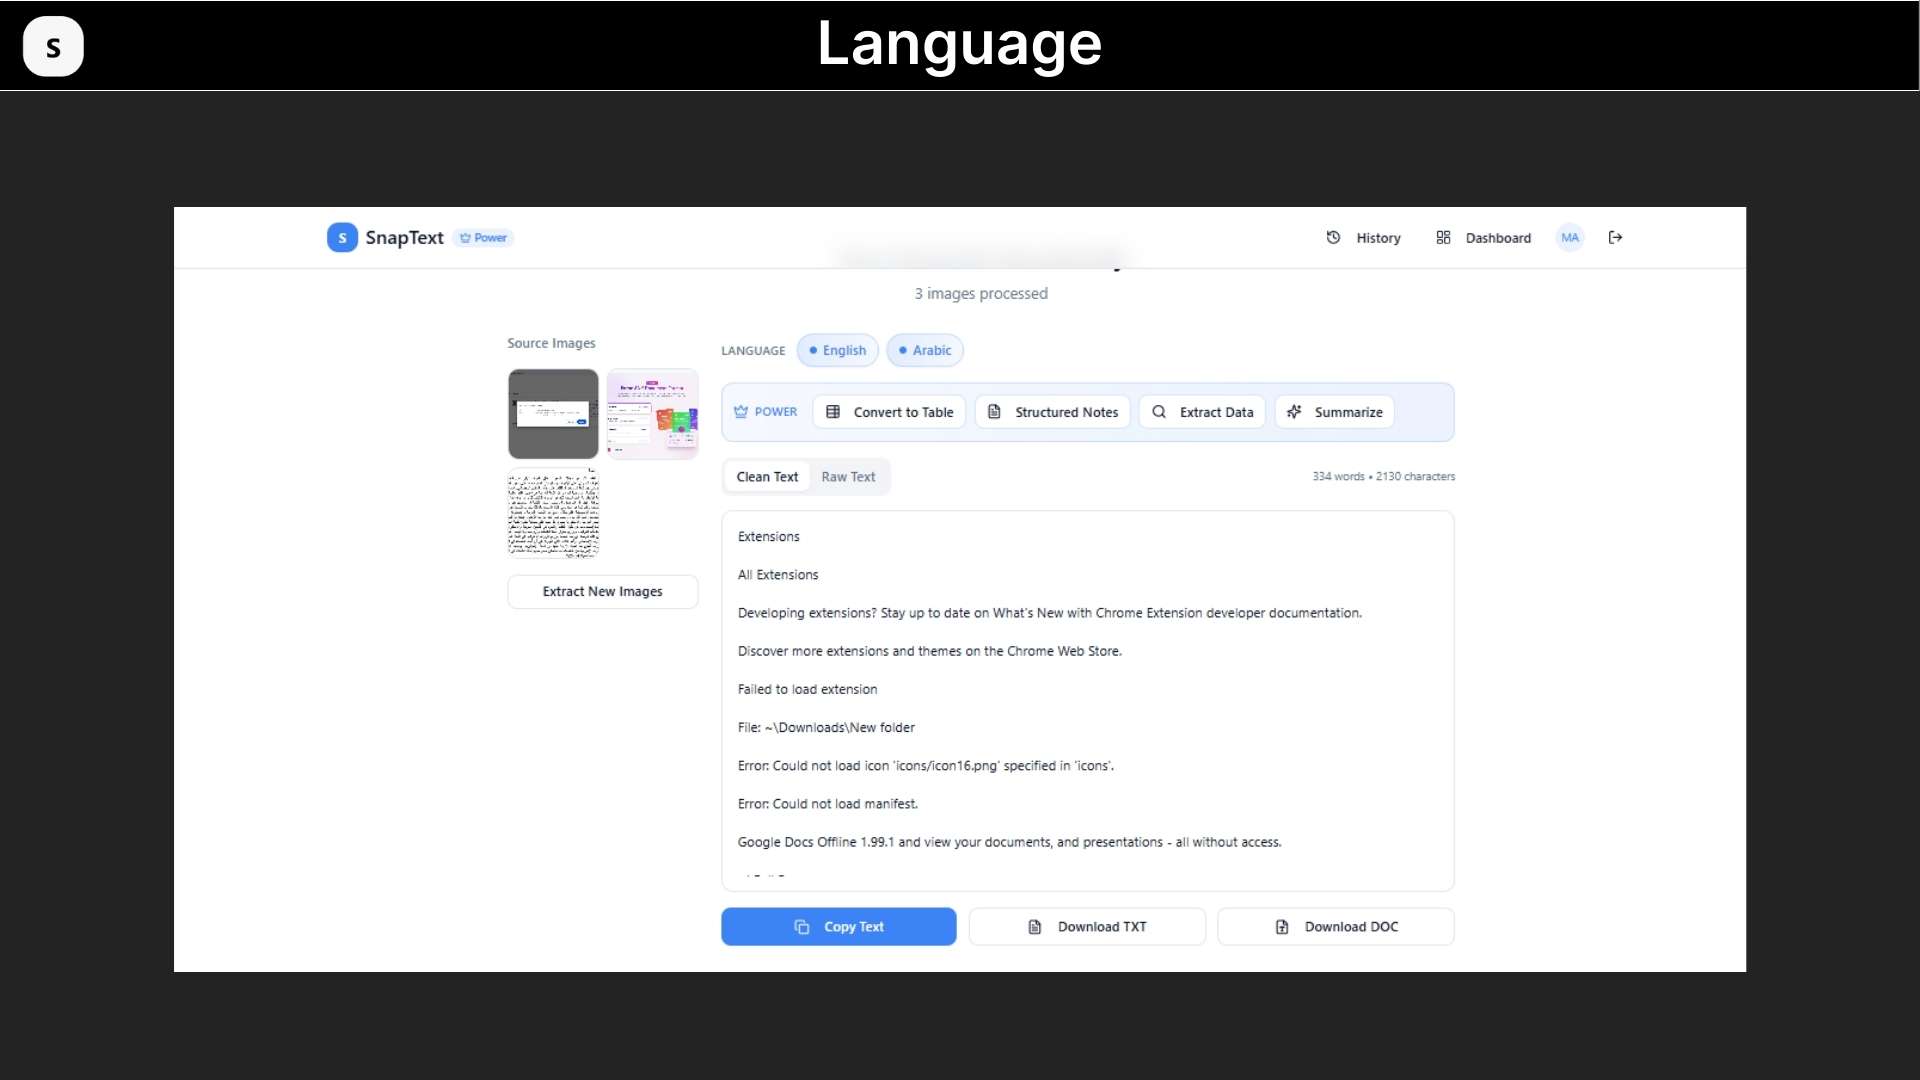Image resolution: width=1920 pixels, height=1080 pixels.
Task: Toggle the English language chip
Action: tap(838, 351)
